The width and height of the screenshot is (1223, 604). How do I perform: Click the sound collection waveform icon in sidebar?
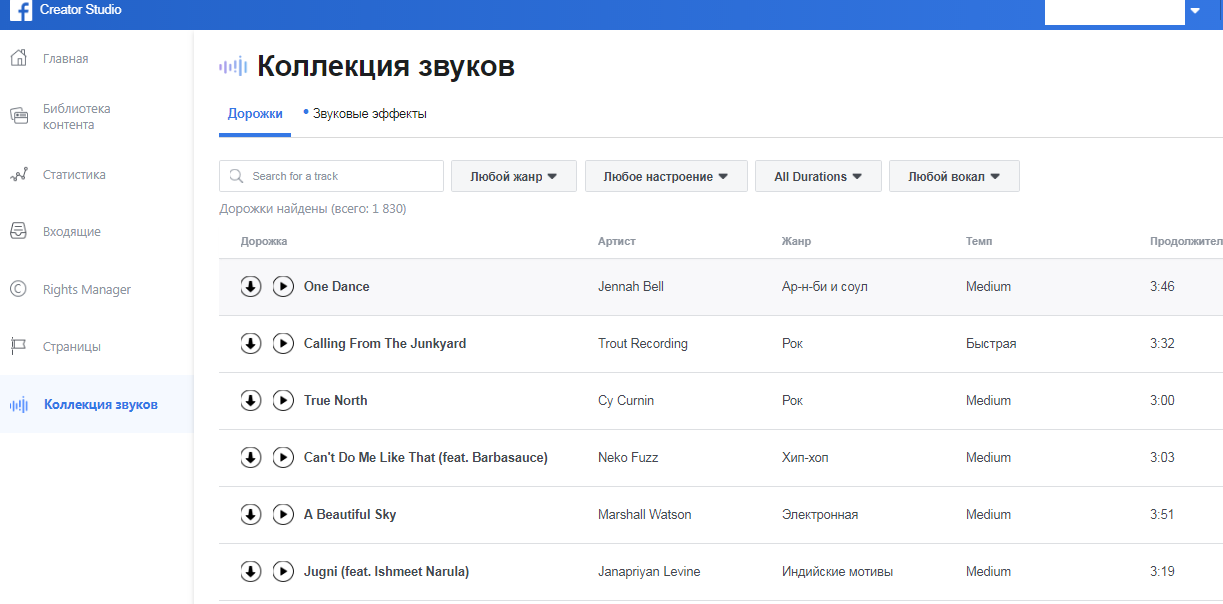[x=18, y=405]
